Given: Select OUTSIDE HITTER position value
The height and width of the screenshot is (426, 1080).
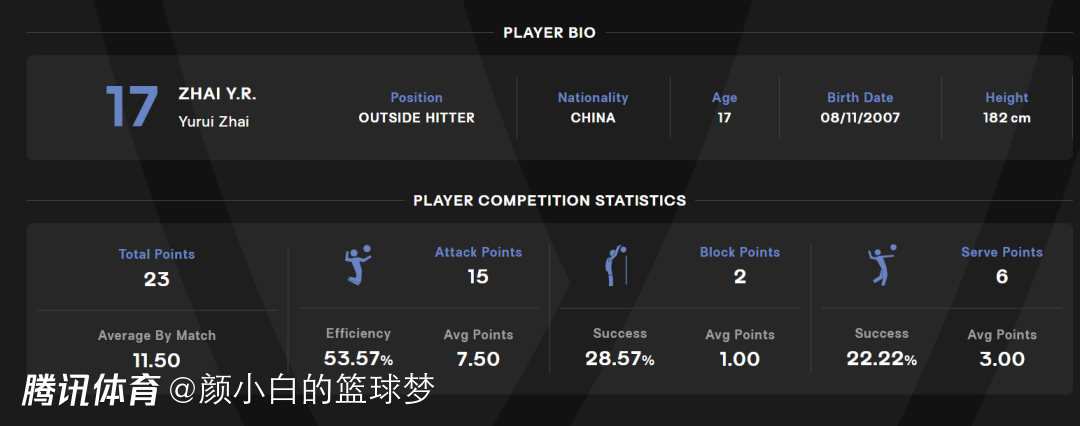Looking at the screenshot, I should coord(417,118).
